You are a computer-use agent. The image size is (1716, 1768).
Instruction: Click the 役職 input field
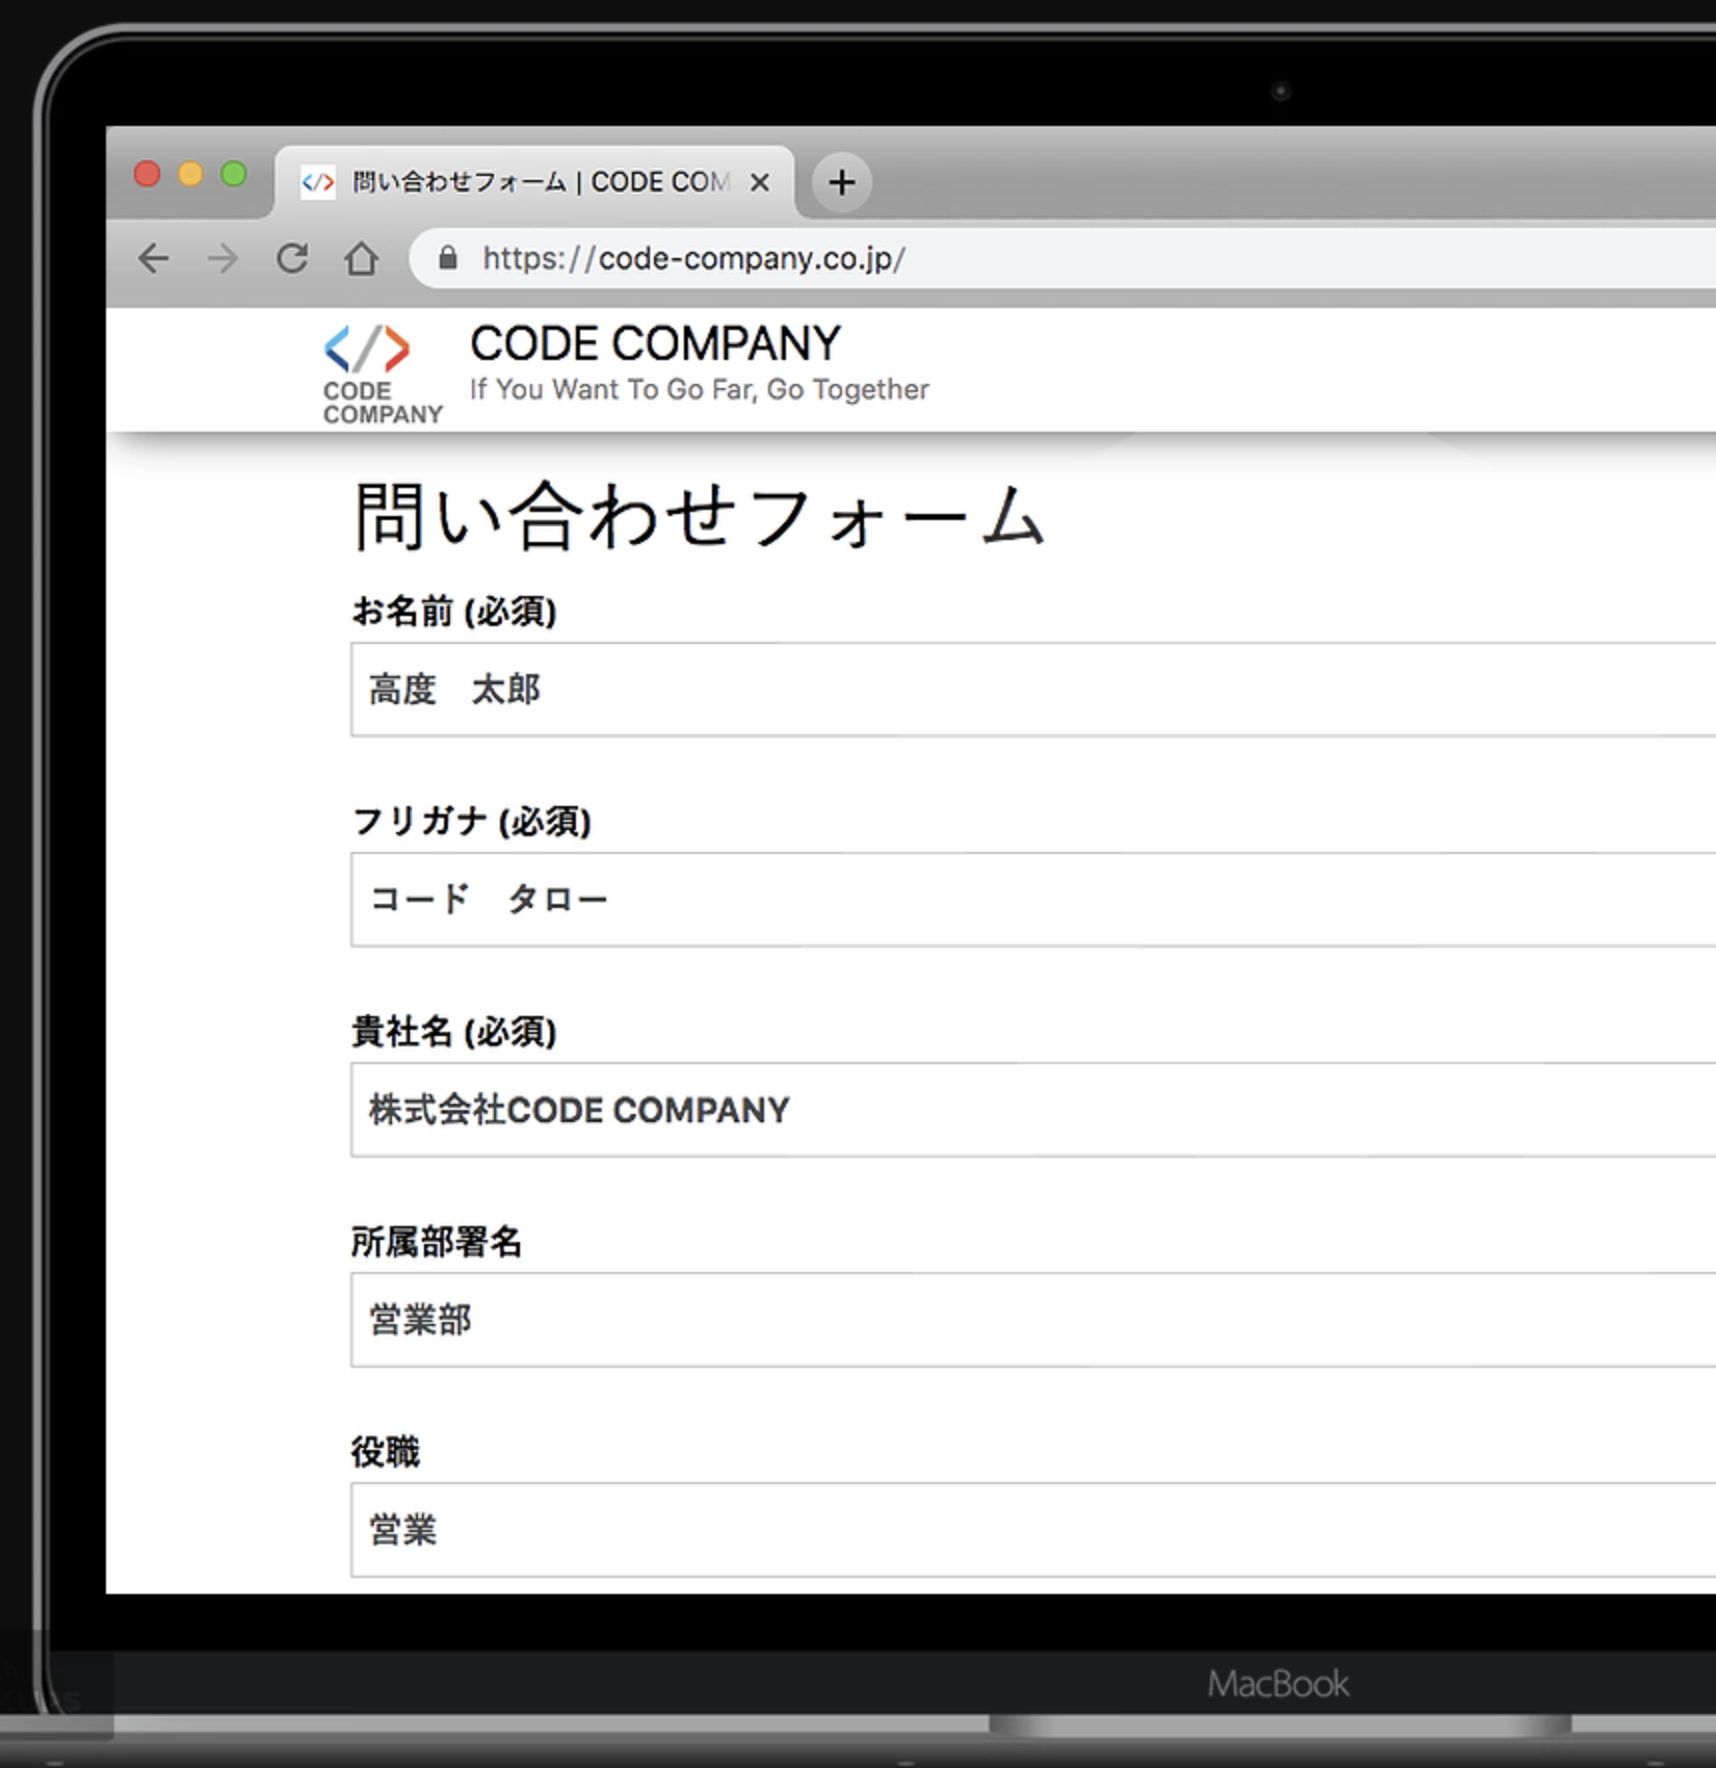(1033, 1530)
